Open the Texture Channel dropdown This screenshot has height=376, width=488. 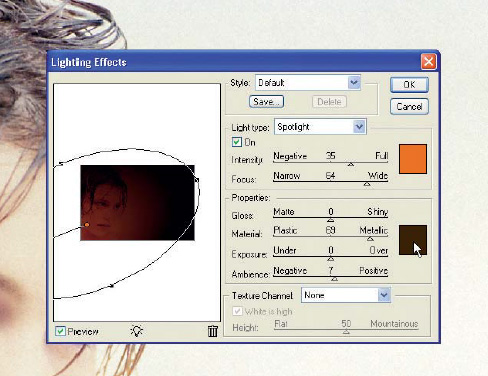(346, 295)
